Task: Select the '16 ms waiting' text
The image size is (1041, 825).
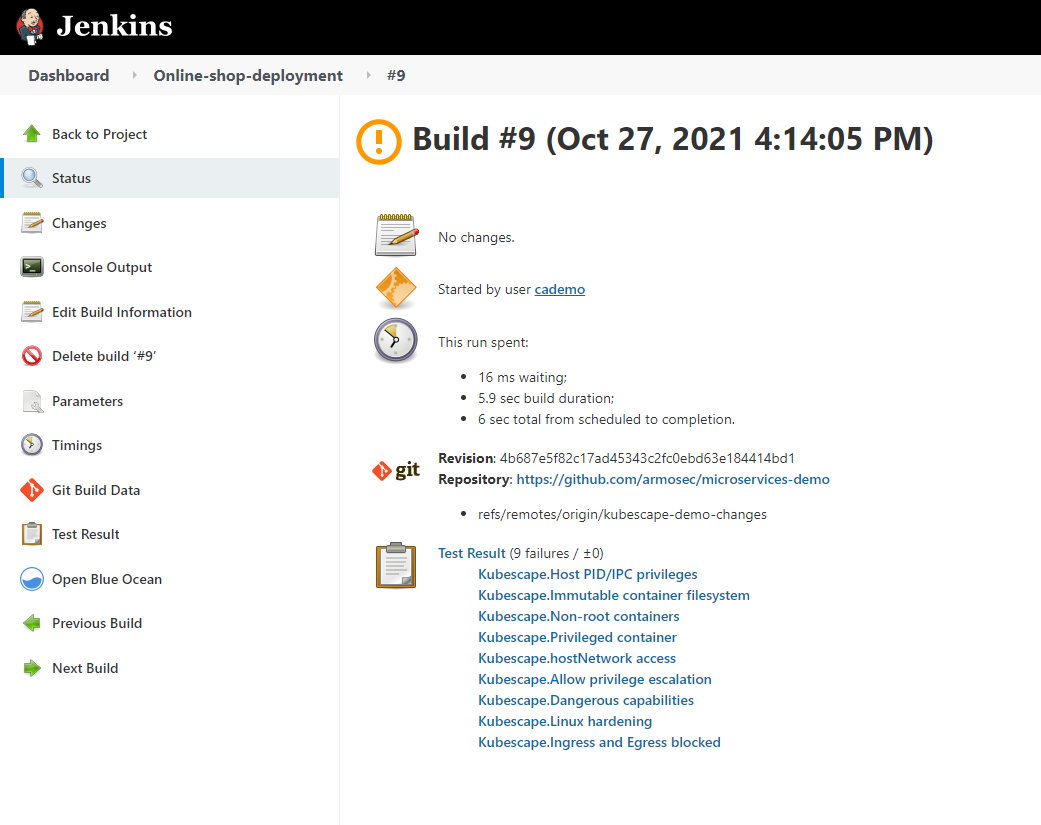Action: (x=522, y=377)
